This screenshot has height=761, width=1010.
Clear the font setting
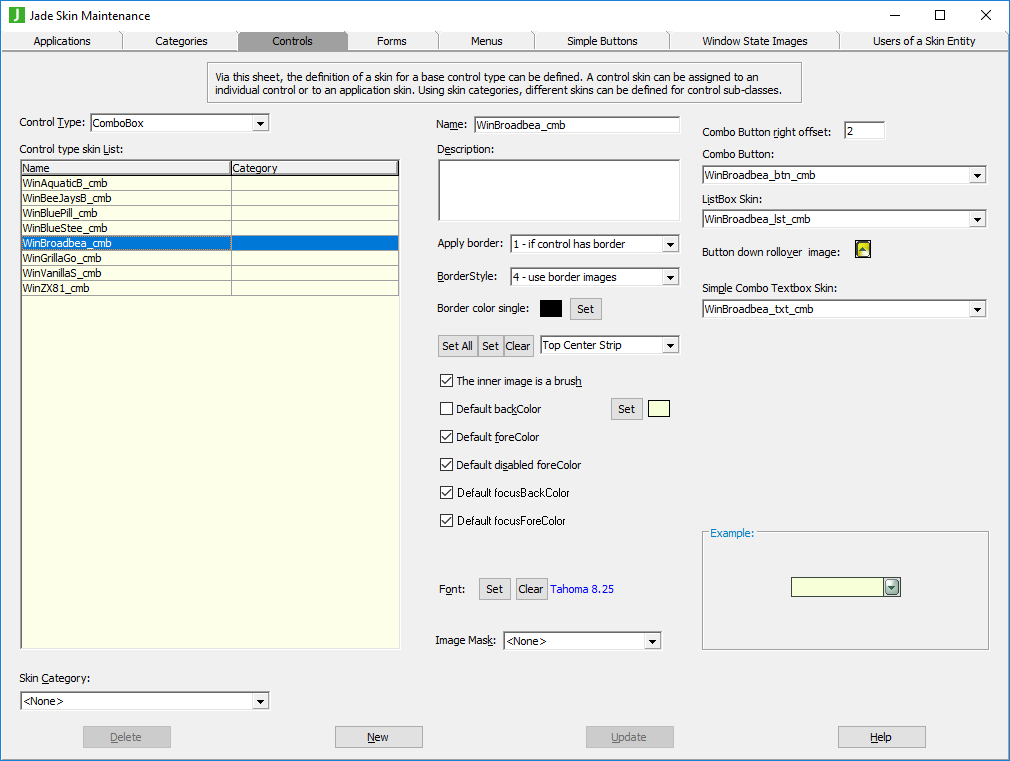[530, 589]
